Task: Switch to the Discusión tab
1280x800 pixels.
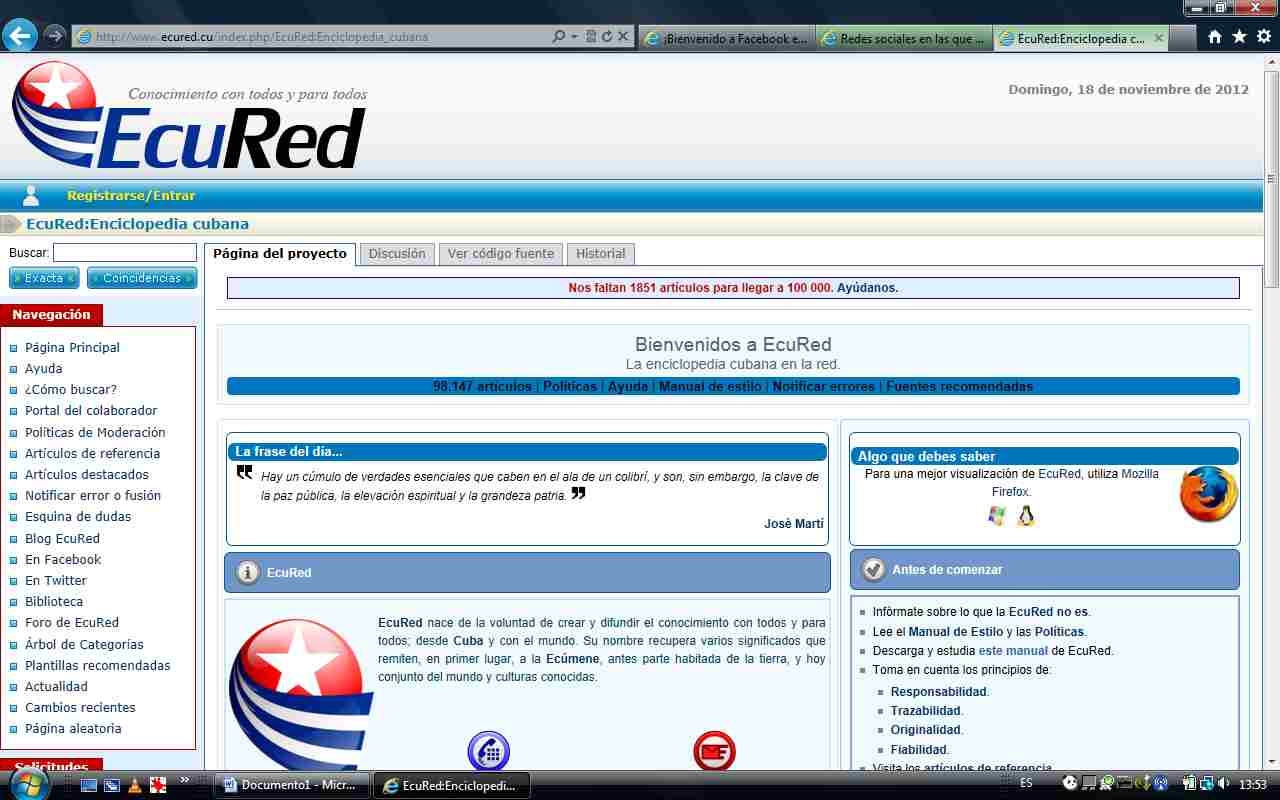Action: coord(397,254)
